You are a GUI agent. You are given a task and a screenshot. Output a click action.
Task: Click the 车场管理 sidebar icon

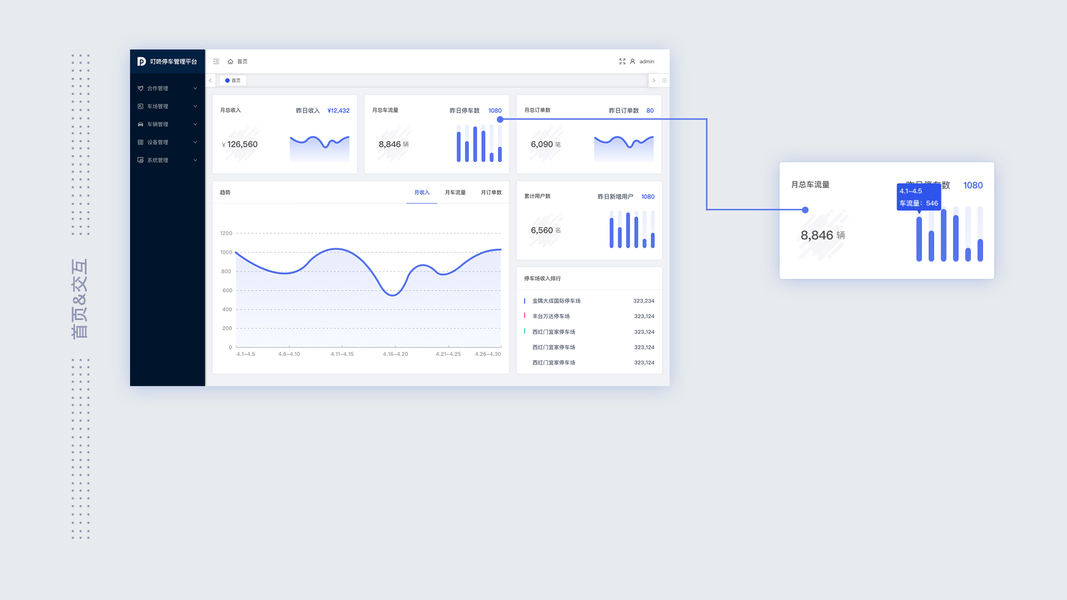[x=140, y=106]
